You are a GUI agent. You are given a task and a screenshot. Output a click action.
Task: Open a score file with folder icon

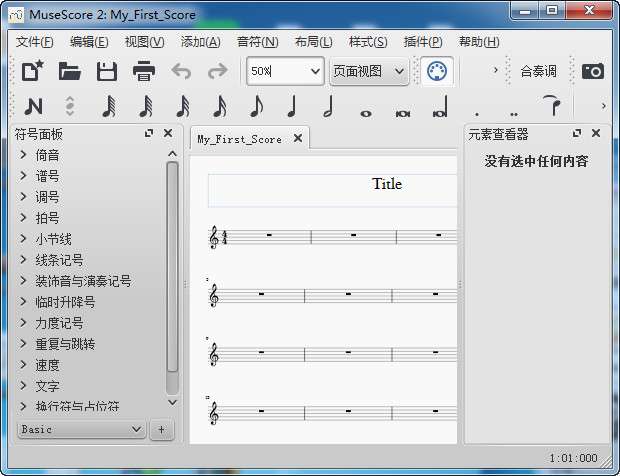pyautogui.click(x=69, y=71)
